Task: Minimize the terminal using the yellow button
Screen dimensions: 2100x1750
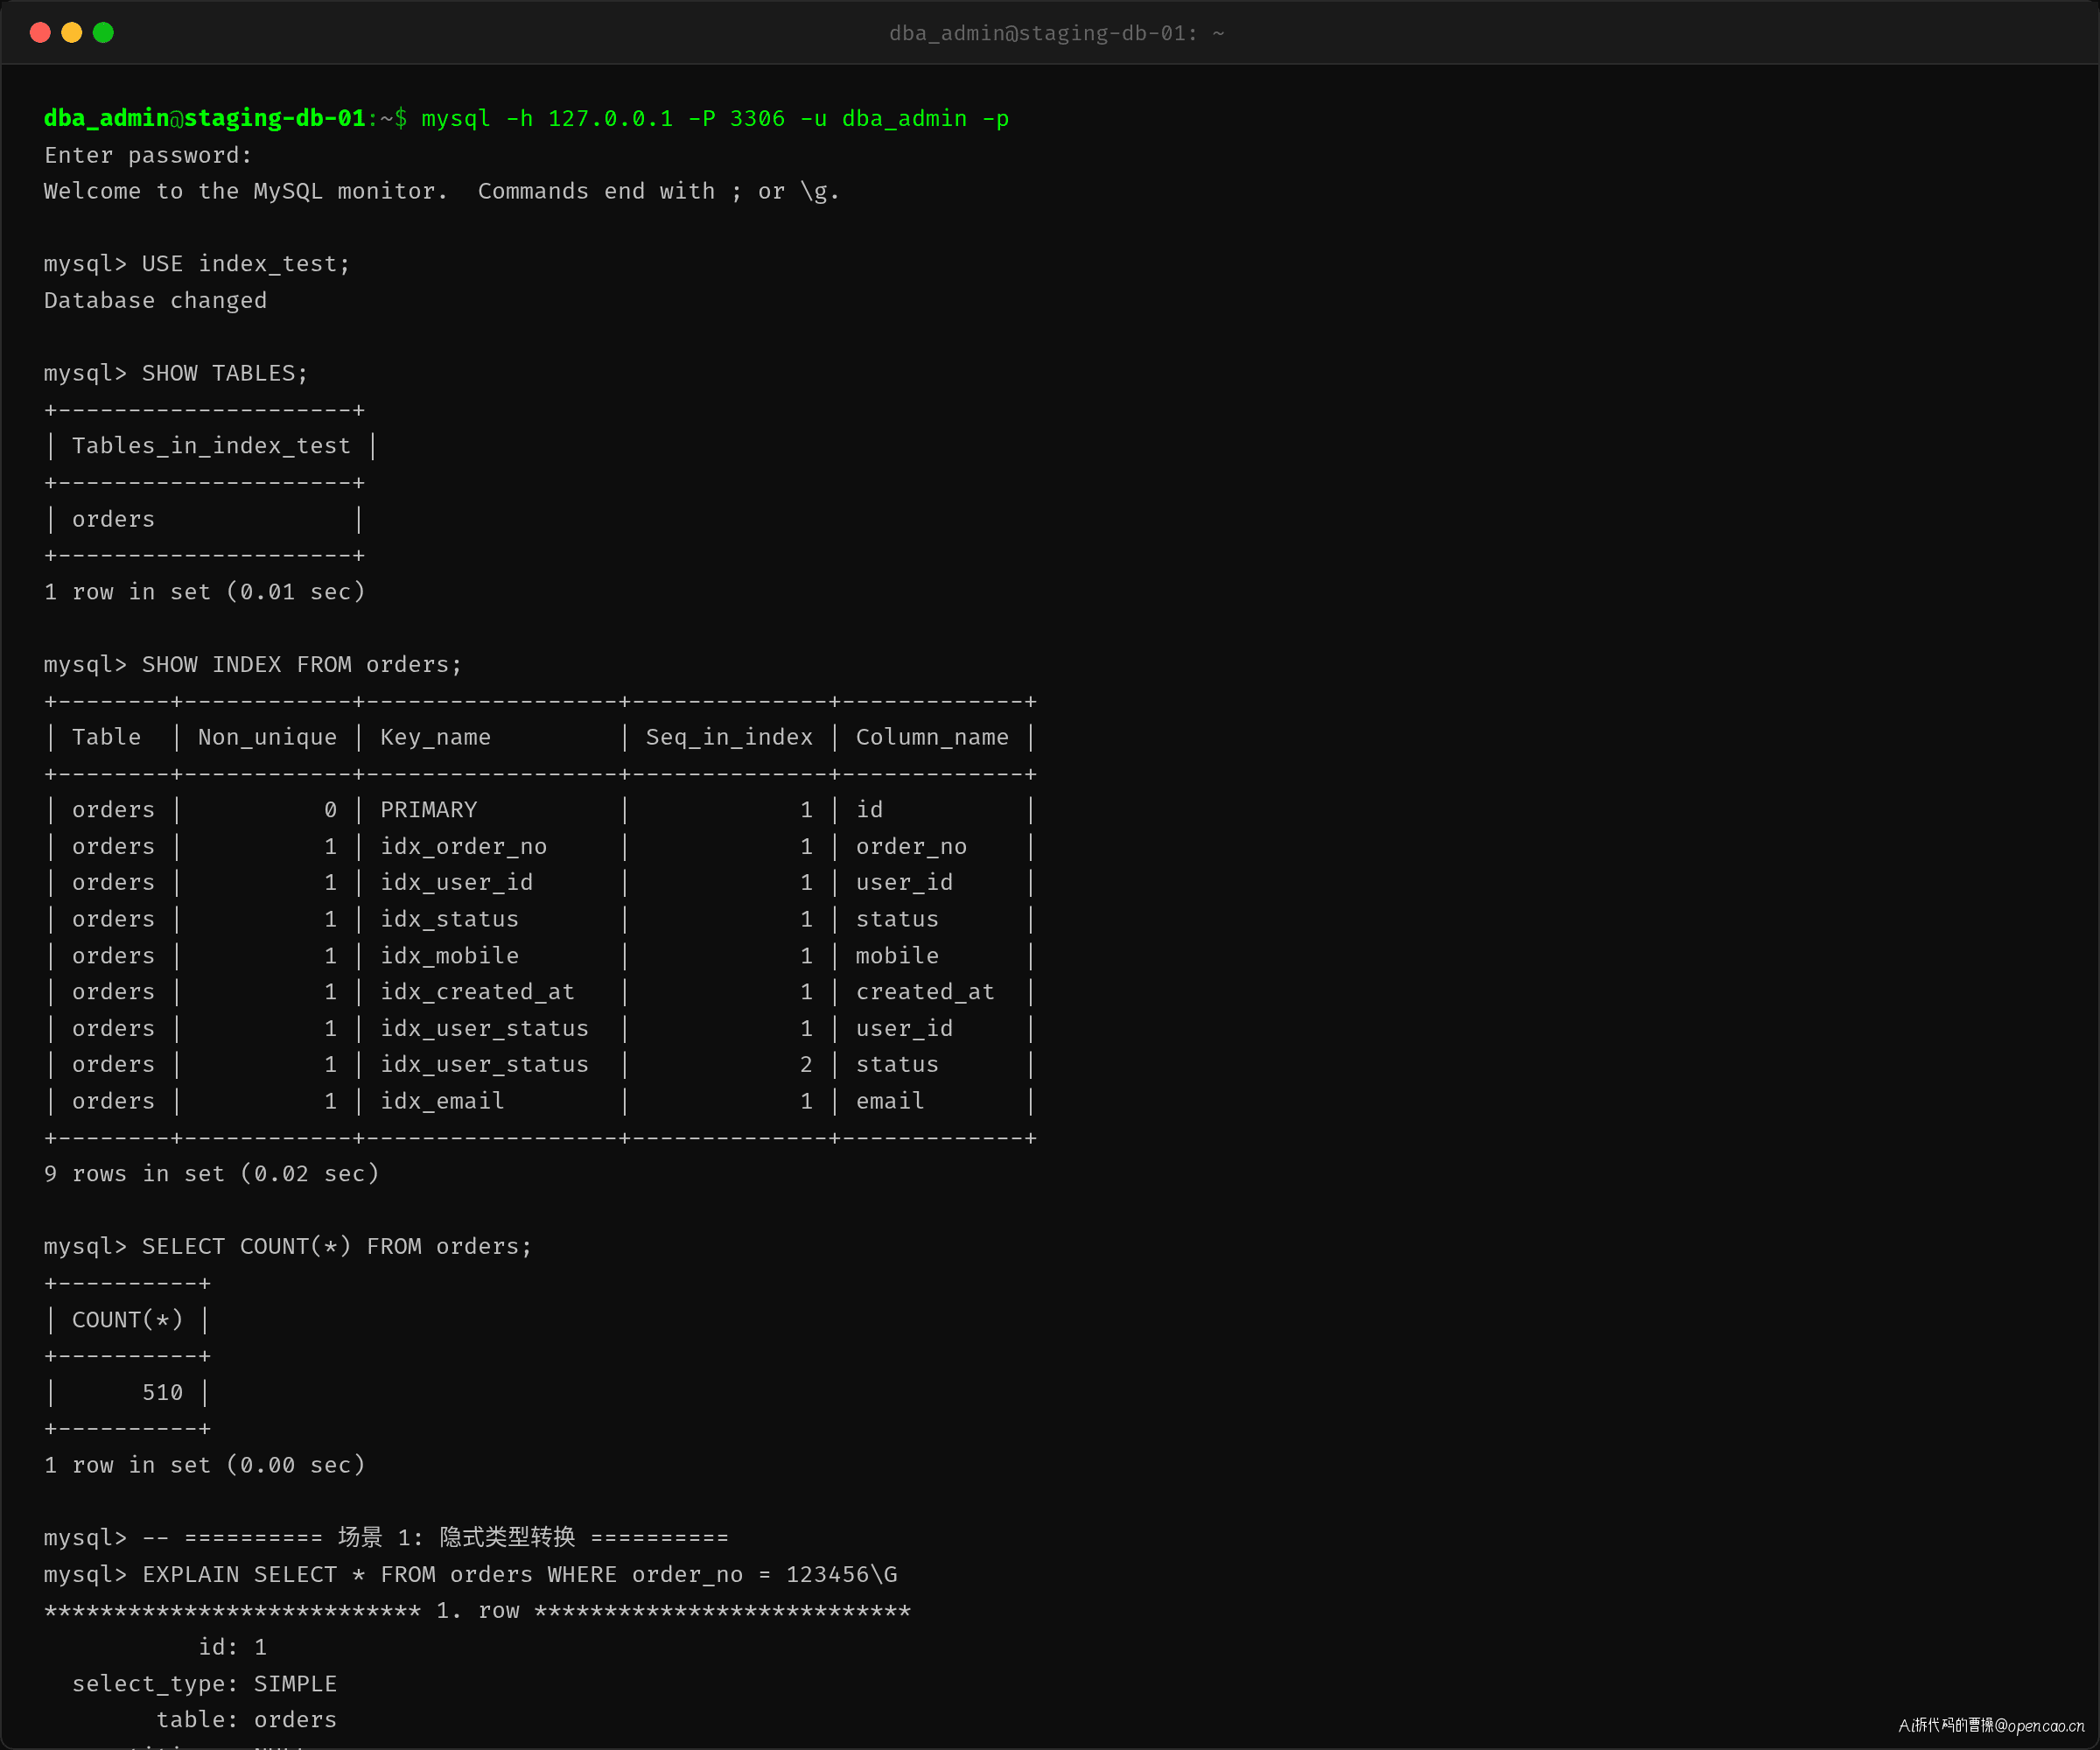Action: [72, 33]
